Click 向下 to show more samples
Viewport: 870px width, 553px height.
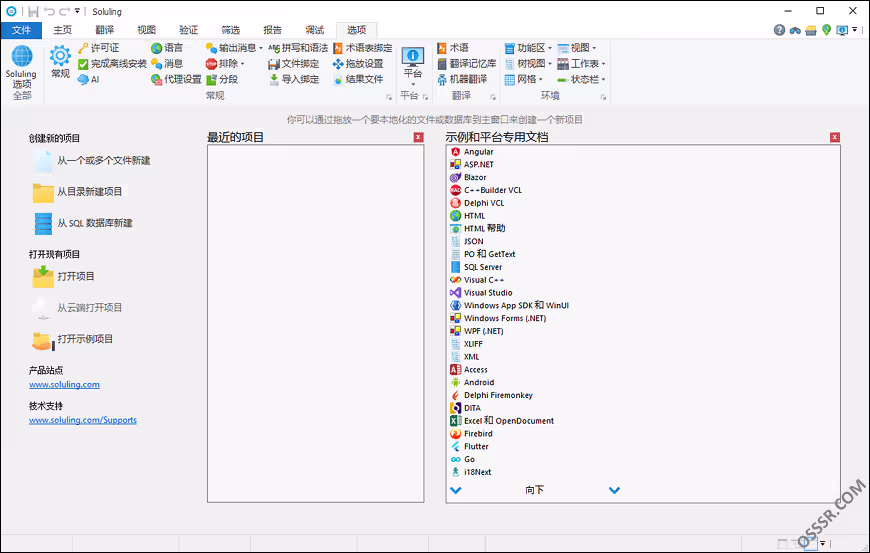535,490
